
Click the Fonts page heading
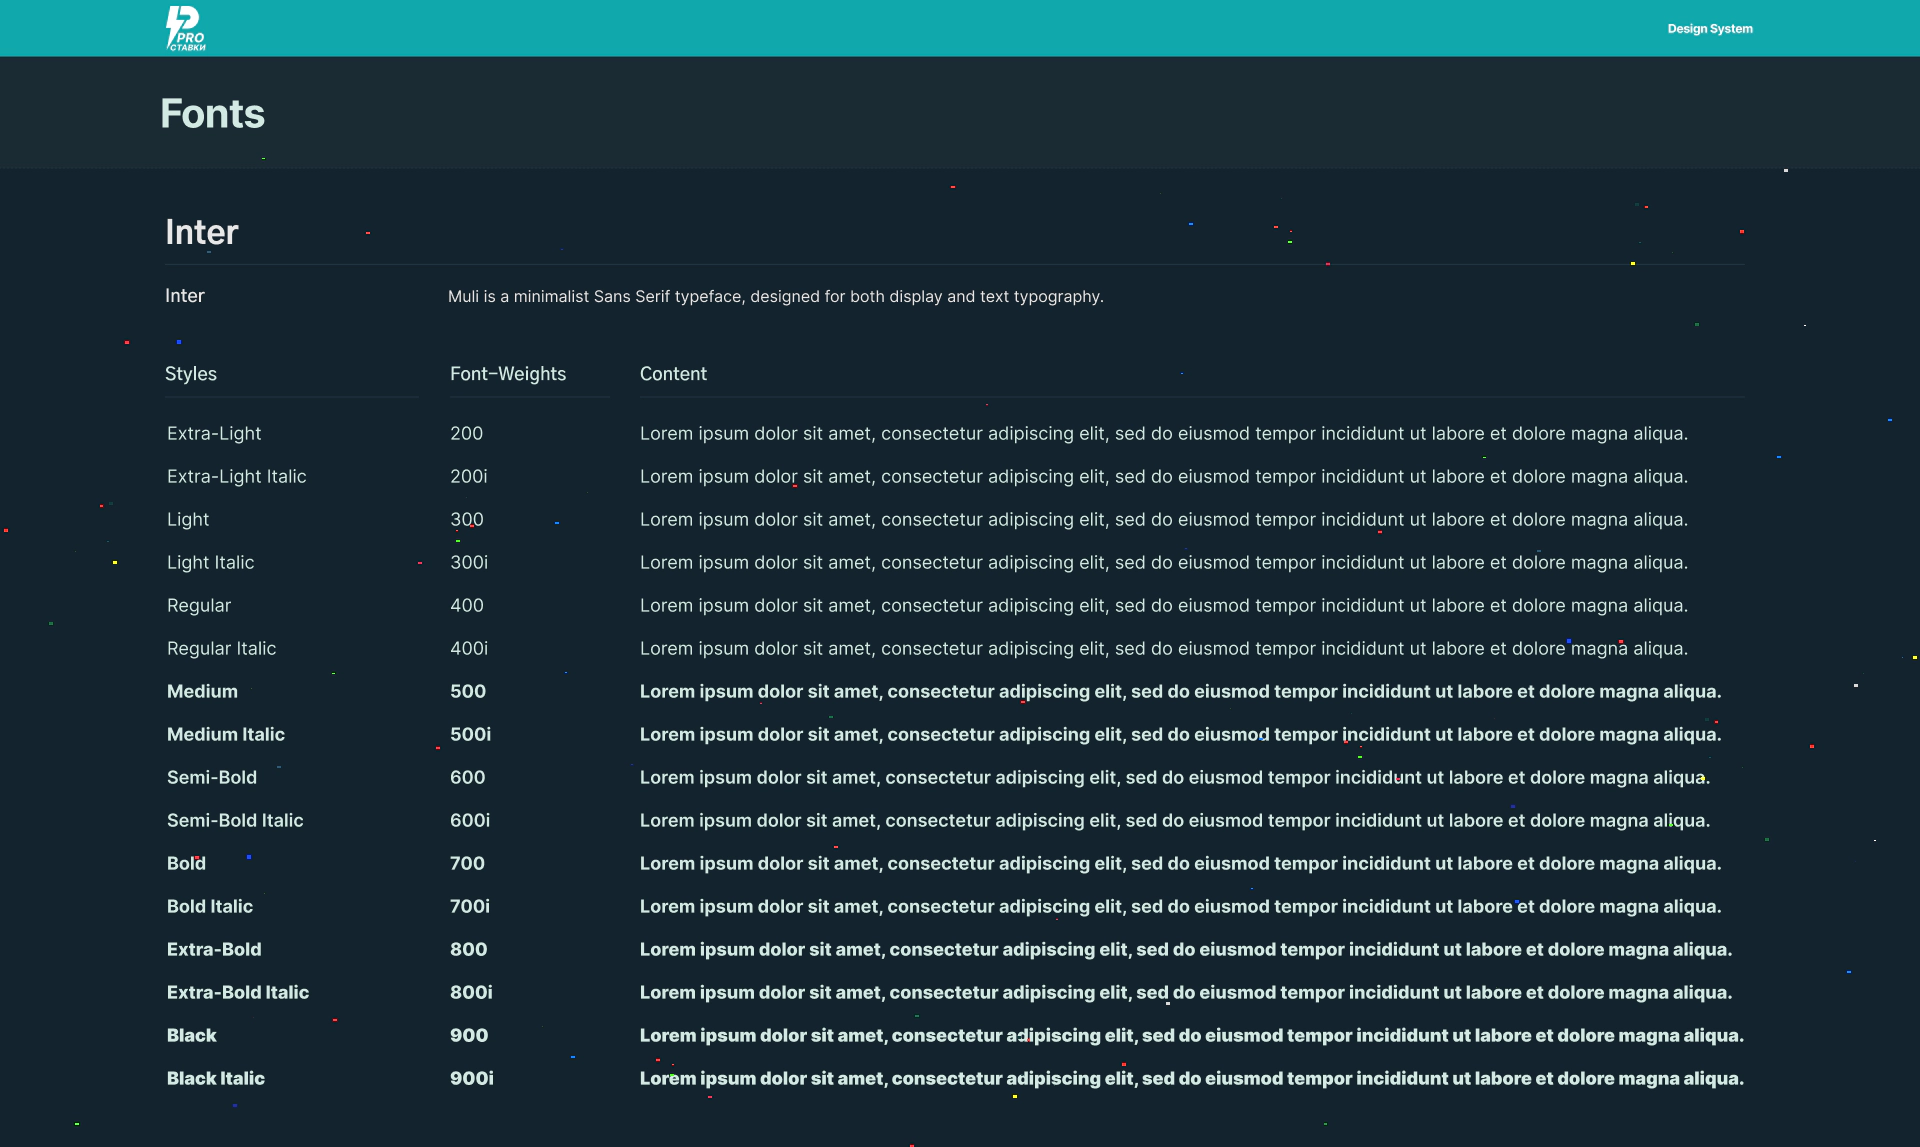click(x=212, y=114)
